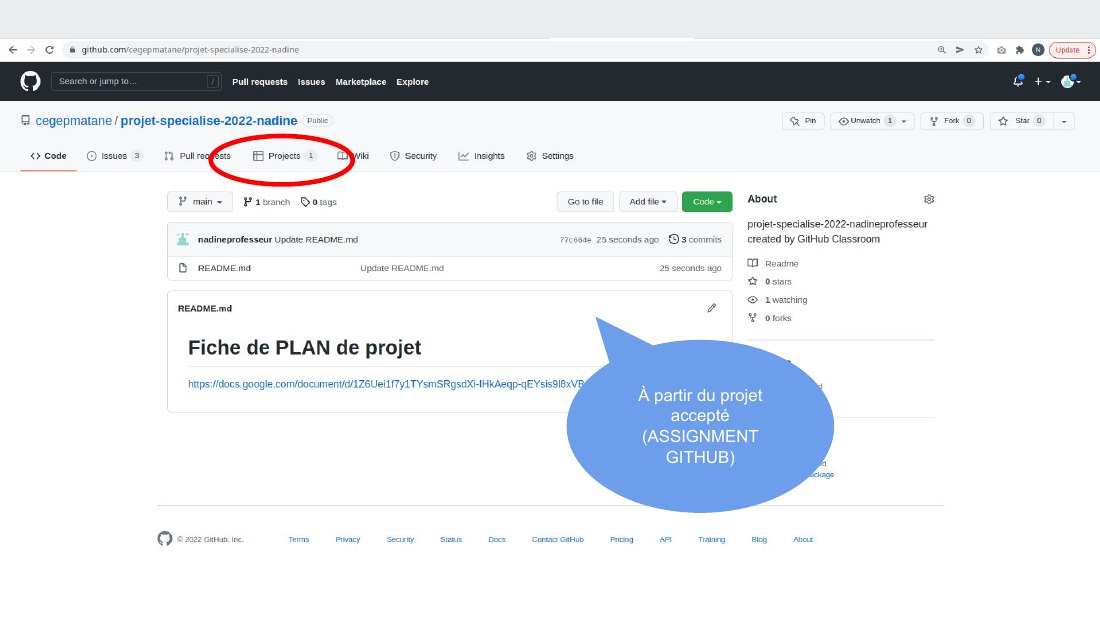Click the README.md file icon
Screen dimensions: 1100x619
(183, 268)
